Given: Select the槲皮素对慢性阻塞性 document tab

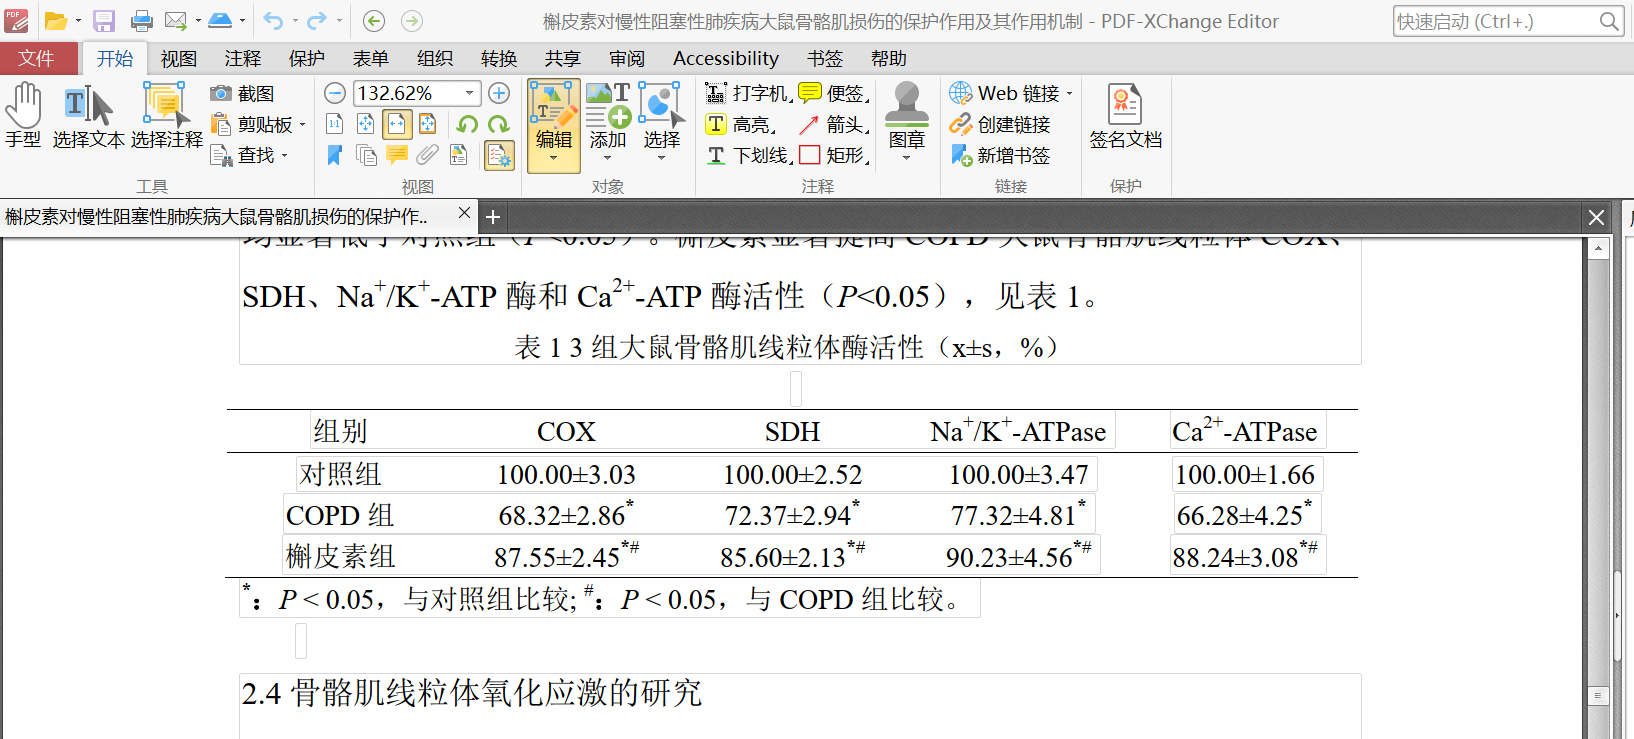Looking at the screenshot, I should pos(239,216).
